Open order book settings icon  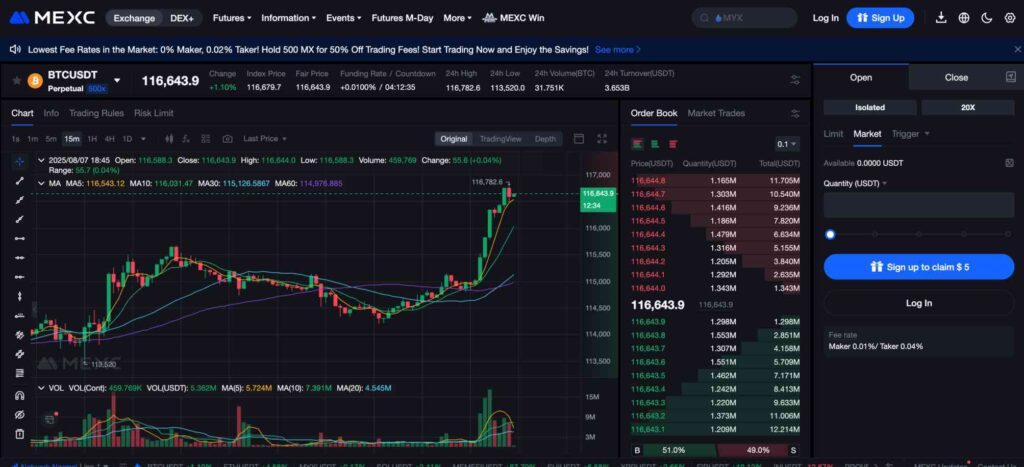click(795, 114)
